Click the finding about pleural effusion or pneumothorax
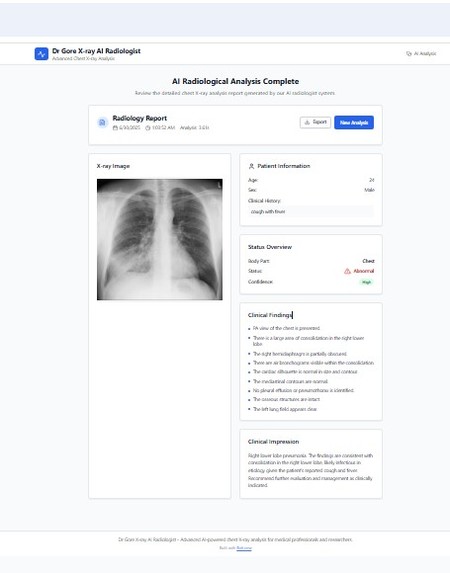The image size is (450, 573). [303, 390]
